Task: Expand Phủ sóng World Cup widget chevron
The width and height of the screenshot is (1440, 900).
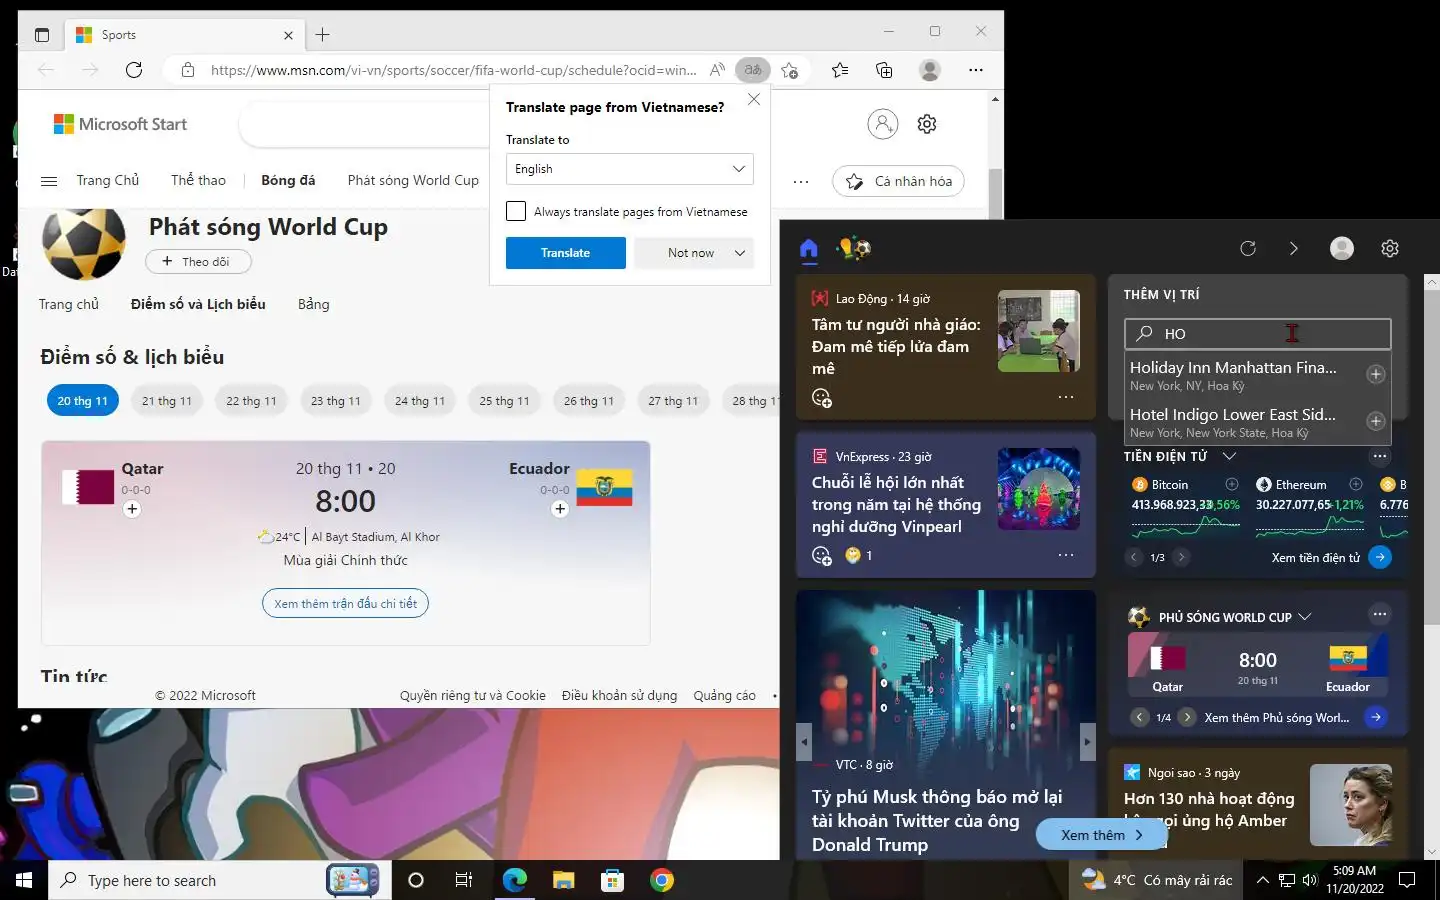Action: 1305,617
